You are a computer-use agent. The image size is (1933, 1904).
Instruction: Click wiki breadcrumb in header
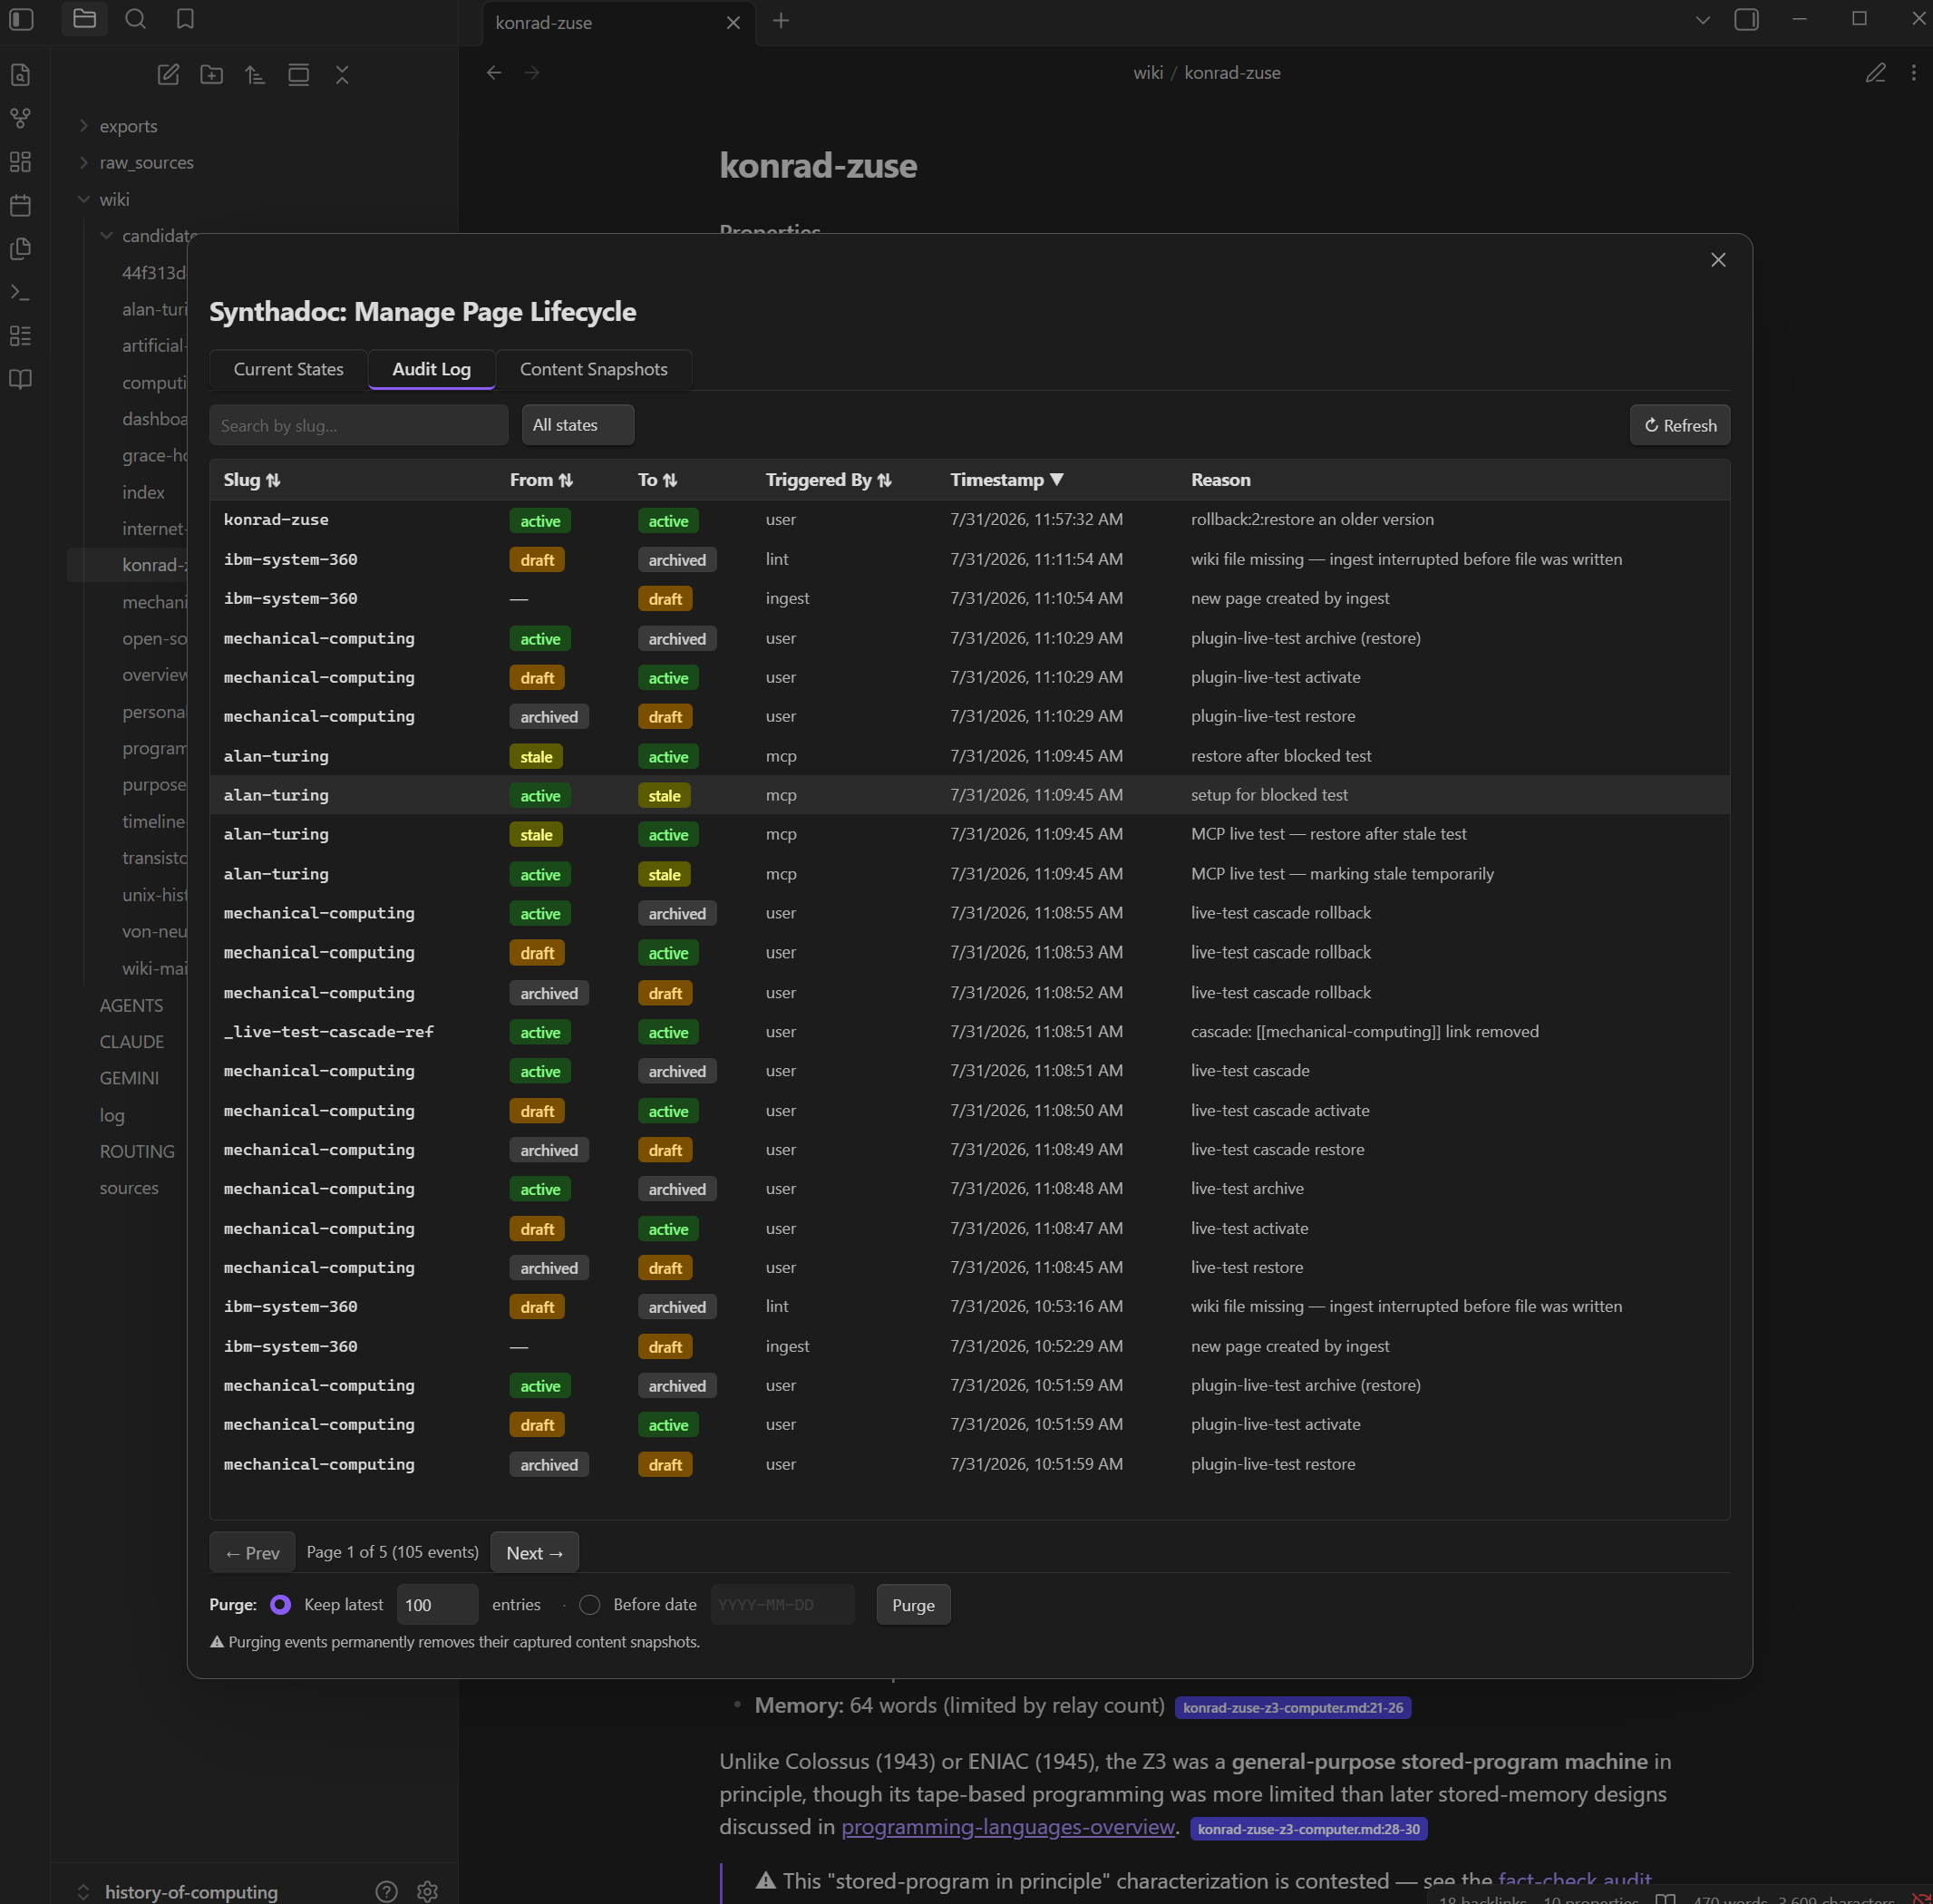(x=1147, y=73)
